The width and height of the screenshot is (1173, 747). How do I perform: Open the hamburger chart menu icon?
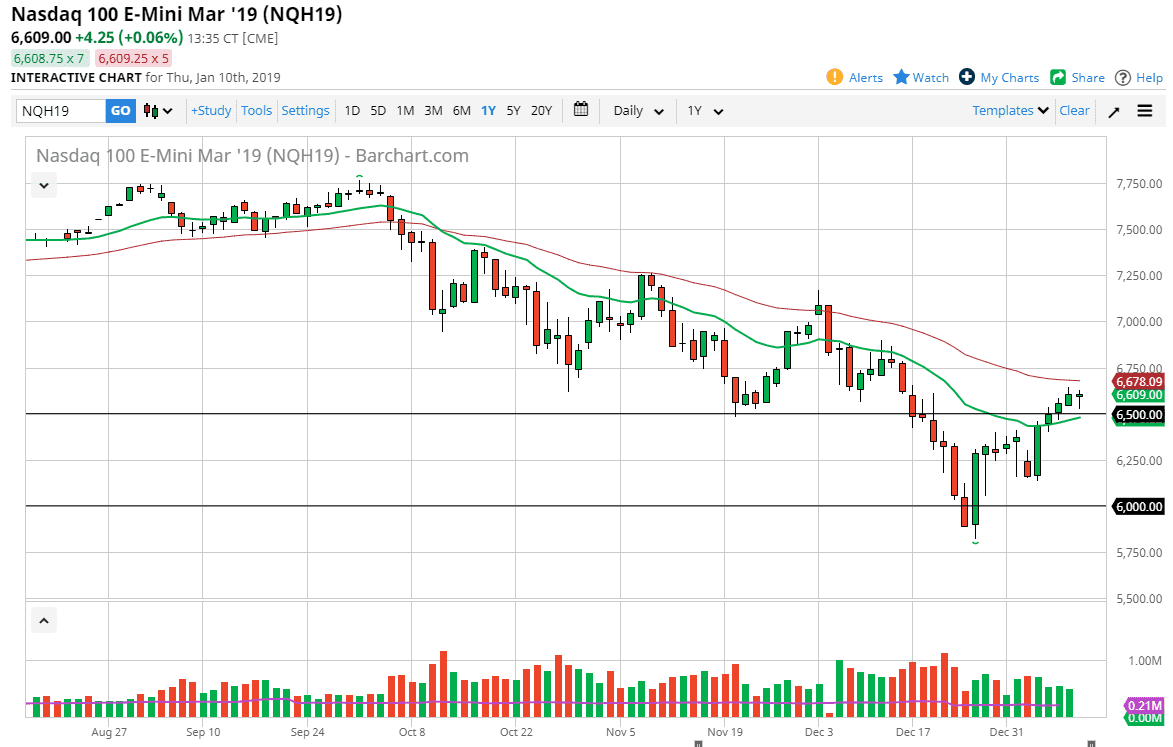(1145, 111)
